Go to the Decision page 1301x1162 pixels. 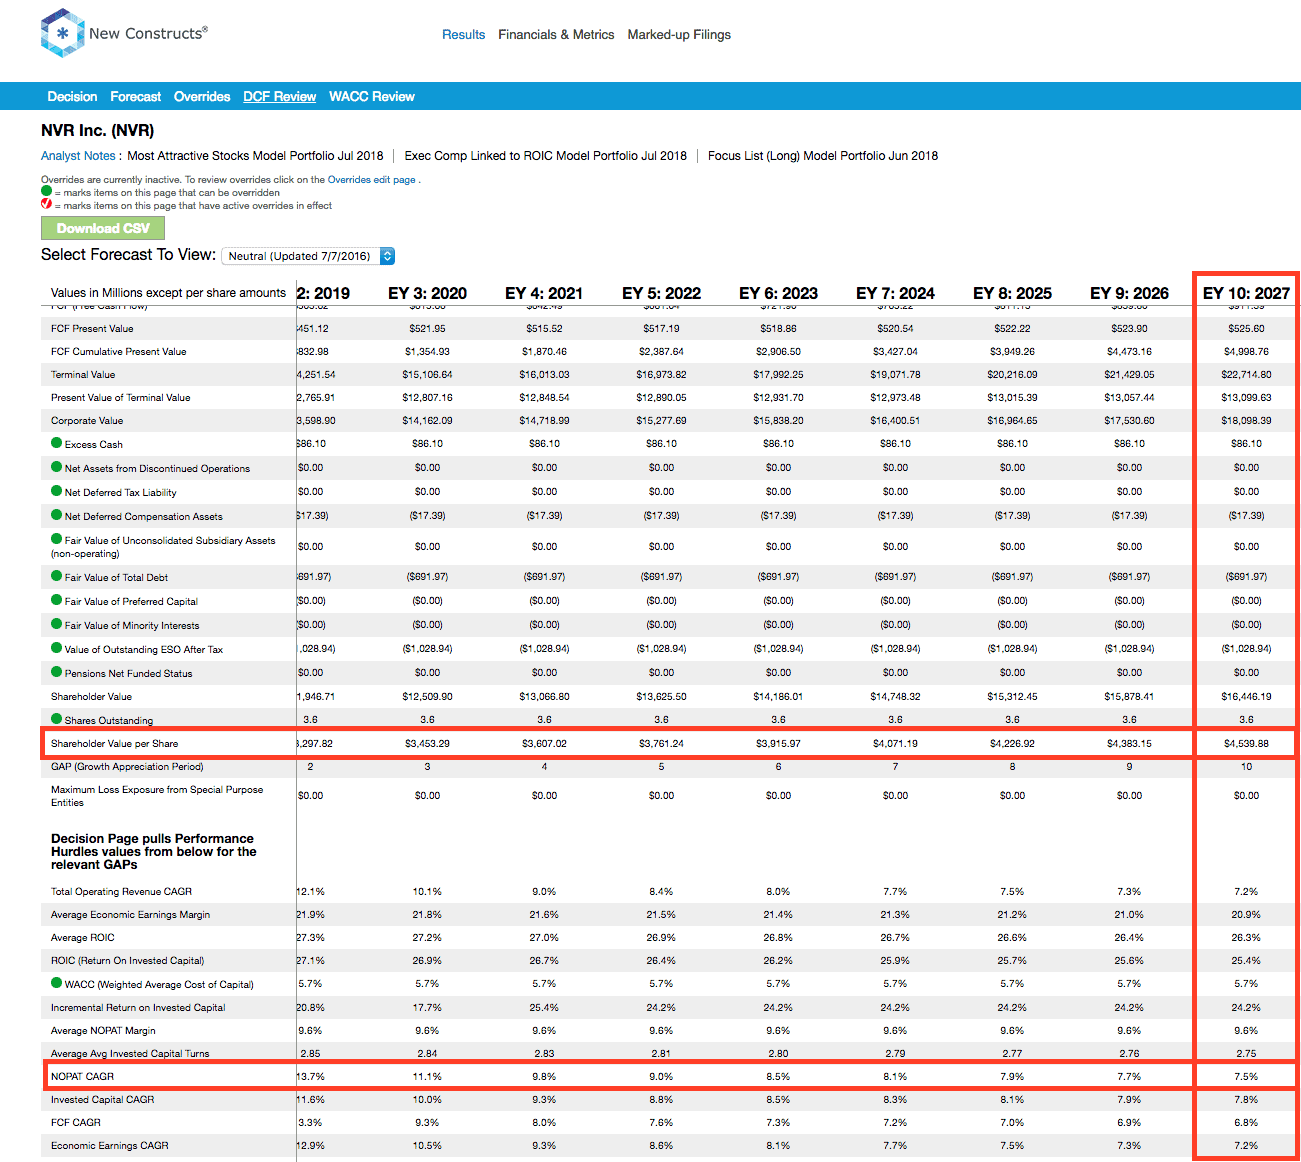click(x=72, y=97)
